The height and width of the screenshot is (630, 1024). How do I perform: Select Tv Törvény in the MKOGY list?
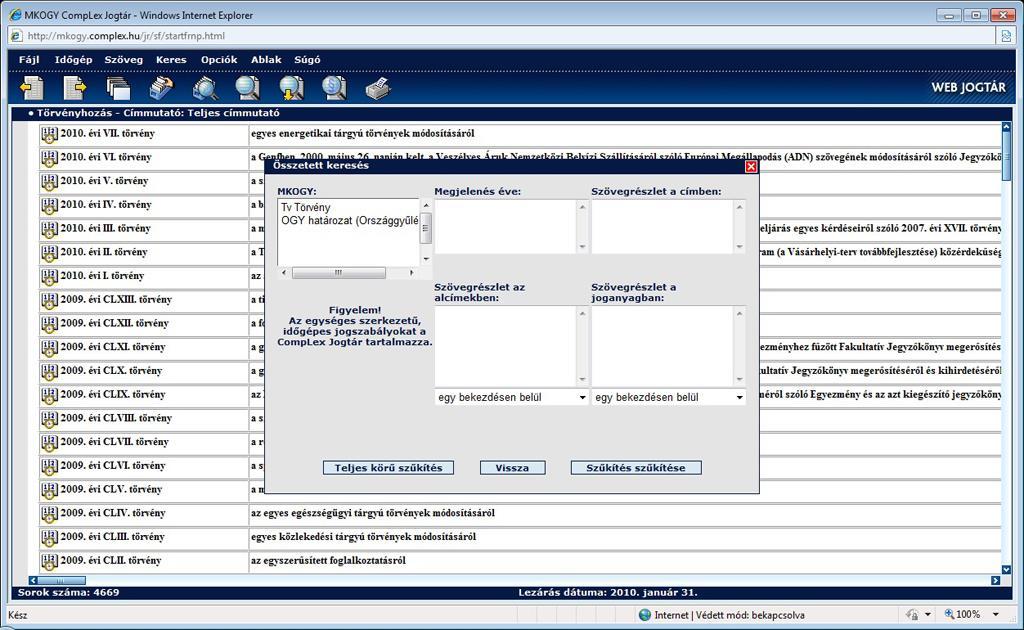[306, 207]
